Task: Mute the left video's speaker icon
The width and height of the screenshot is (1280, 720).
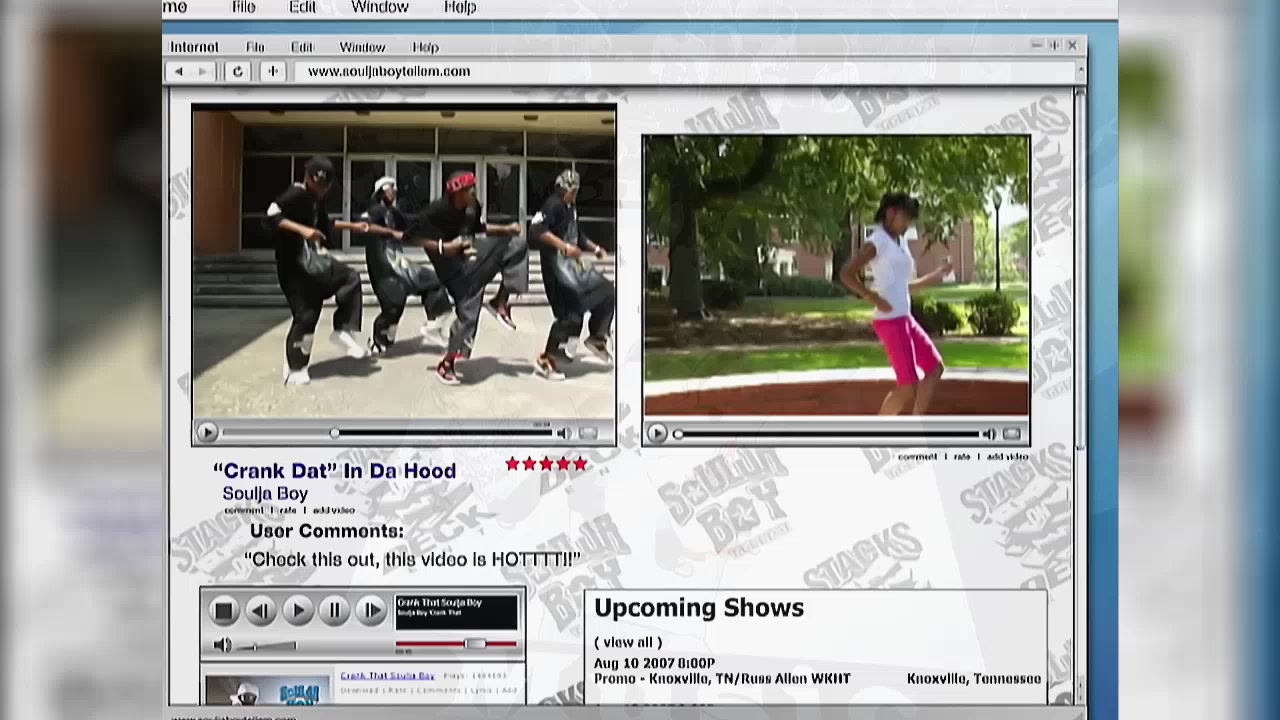Action: [564, 433]
